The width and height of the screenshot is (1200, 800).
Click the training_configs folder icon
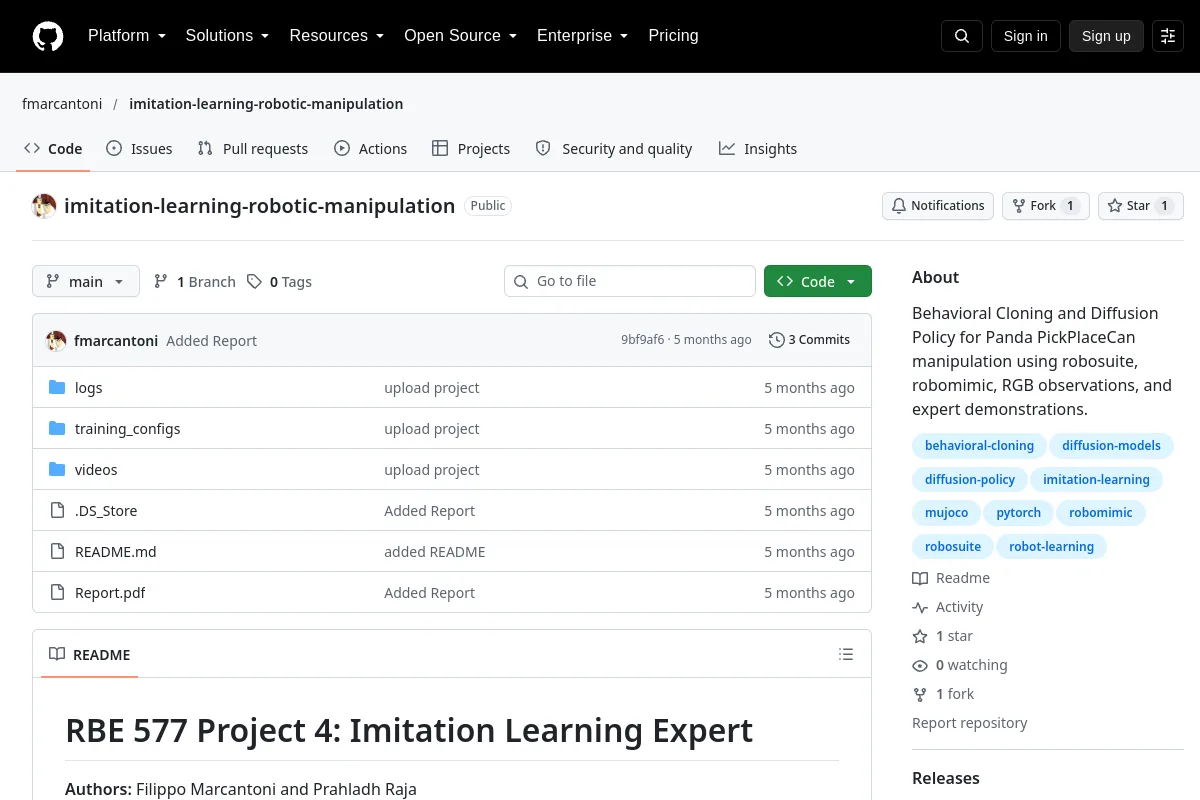point(57,429)
